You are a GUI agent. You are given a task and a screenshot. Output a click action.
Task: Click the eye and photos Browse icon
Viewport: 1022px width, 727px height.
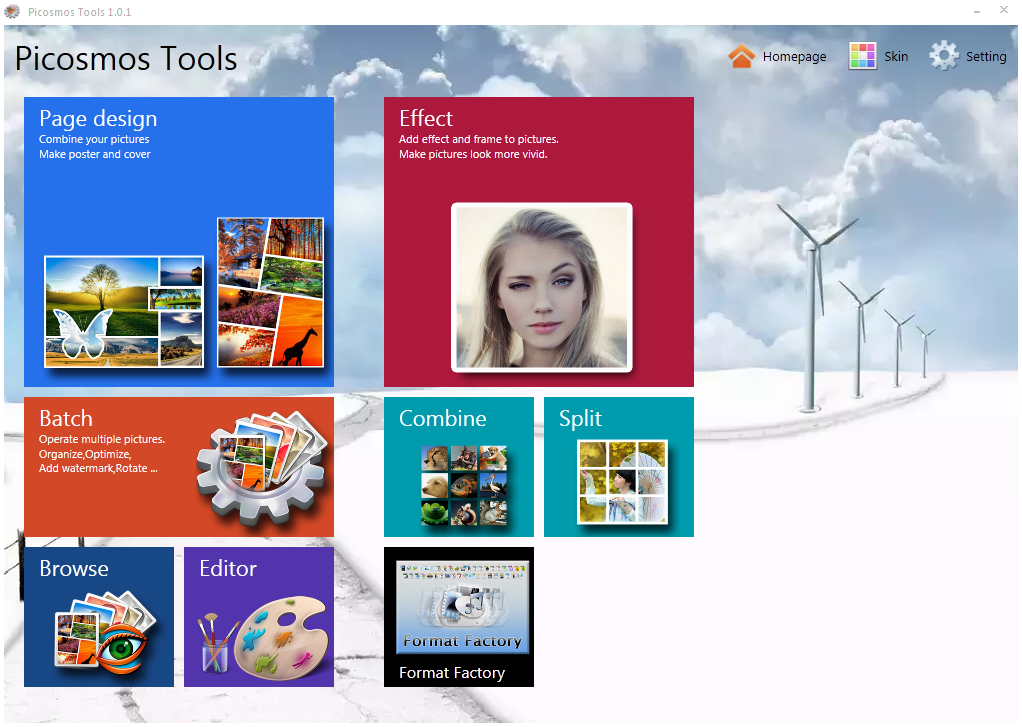point(106,632)
